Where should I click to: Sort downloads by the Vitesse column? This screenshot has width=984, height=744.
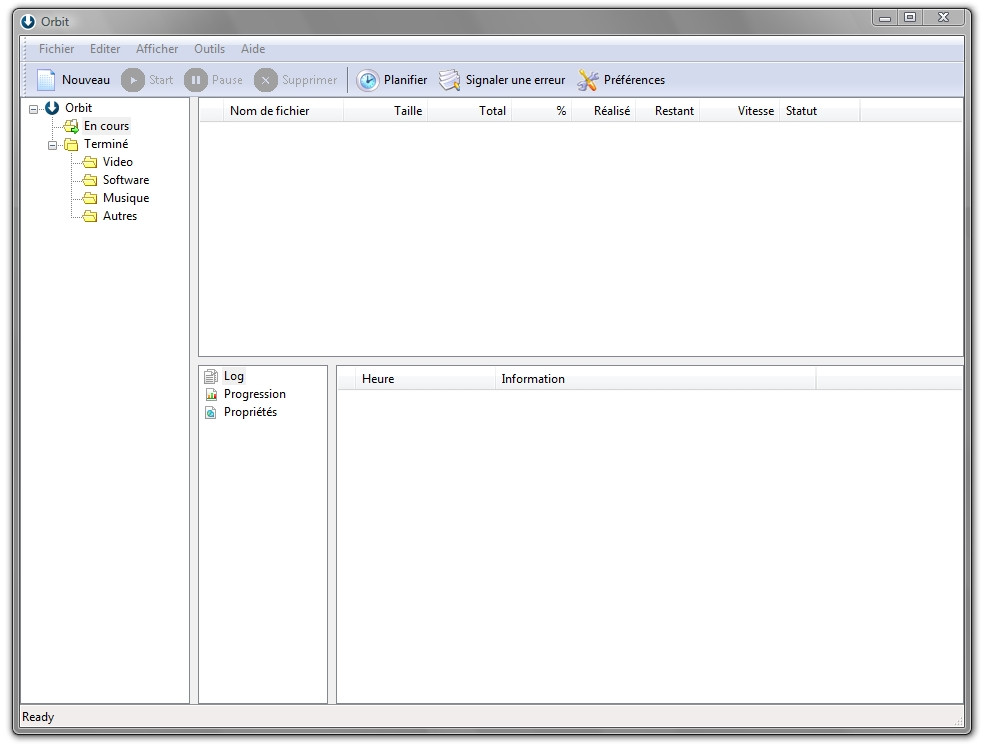(x=755, y=111)
